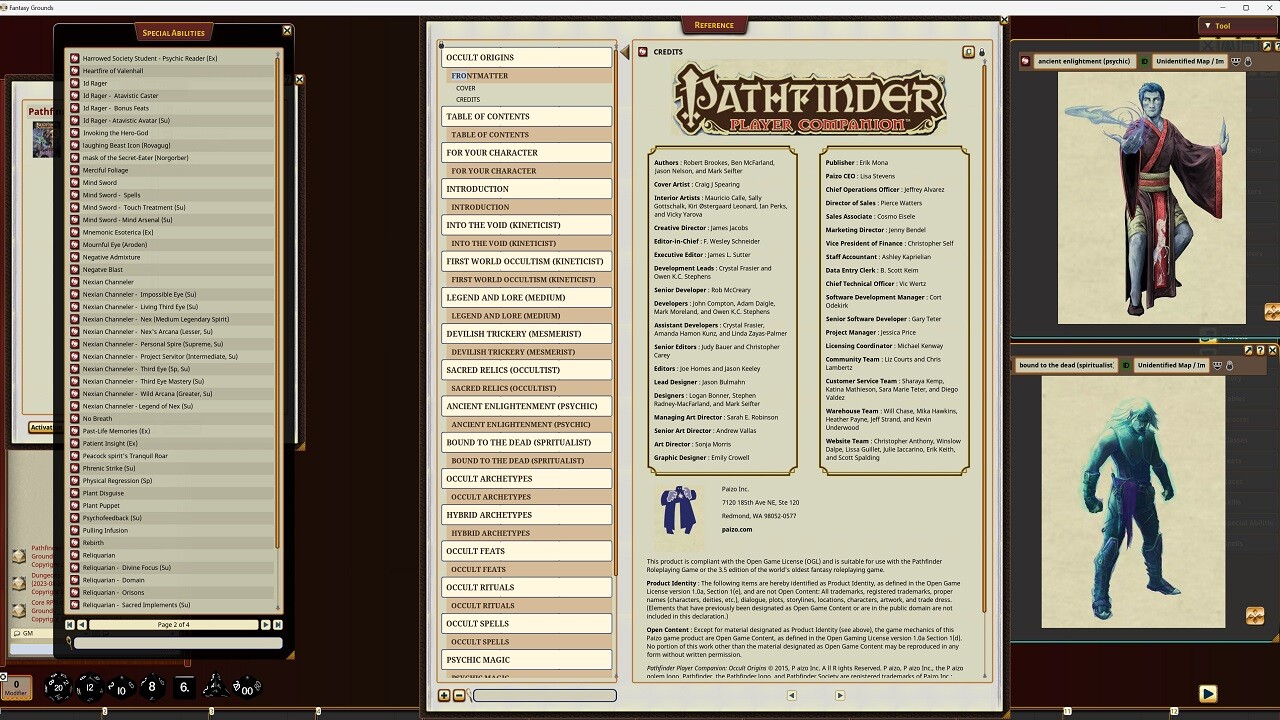Roll the d6 die
Viewport: 1280px width, 720px height.
tap(184, 687)
